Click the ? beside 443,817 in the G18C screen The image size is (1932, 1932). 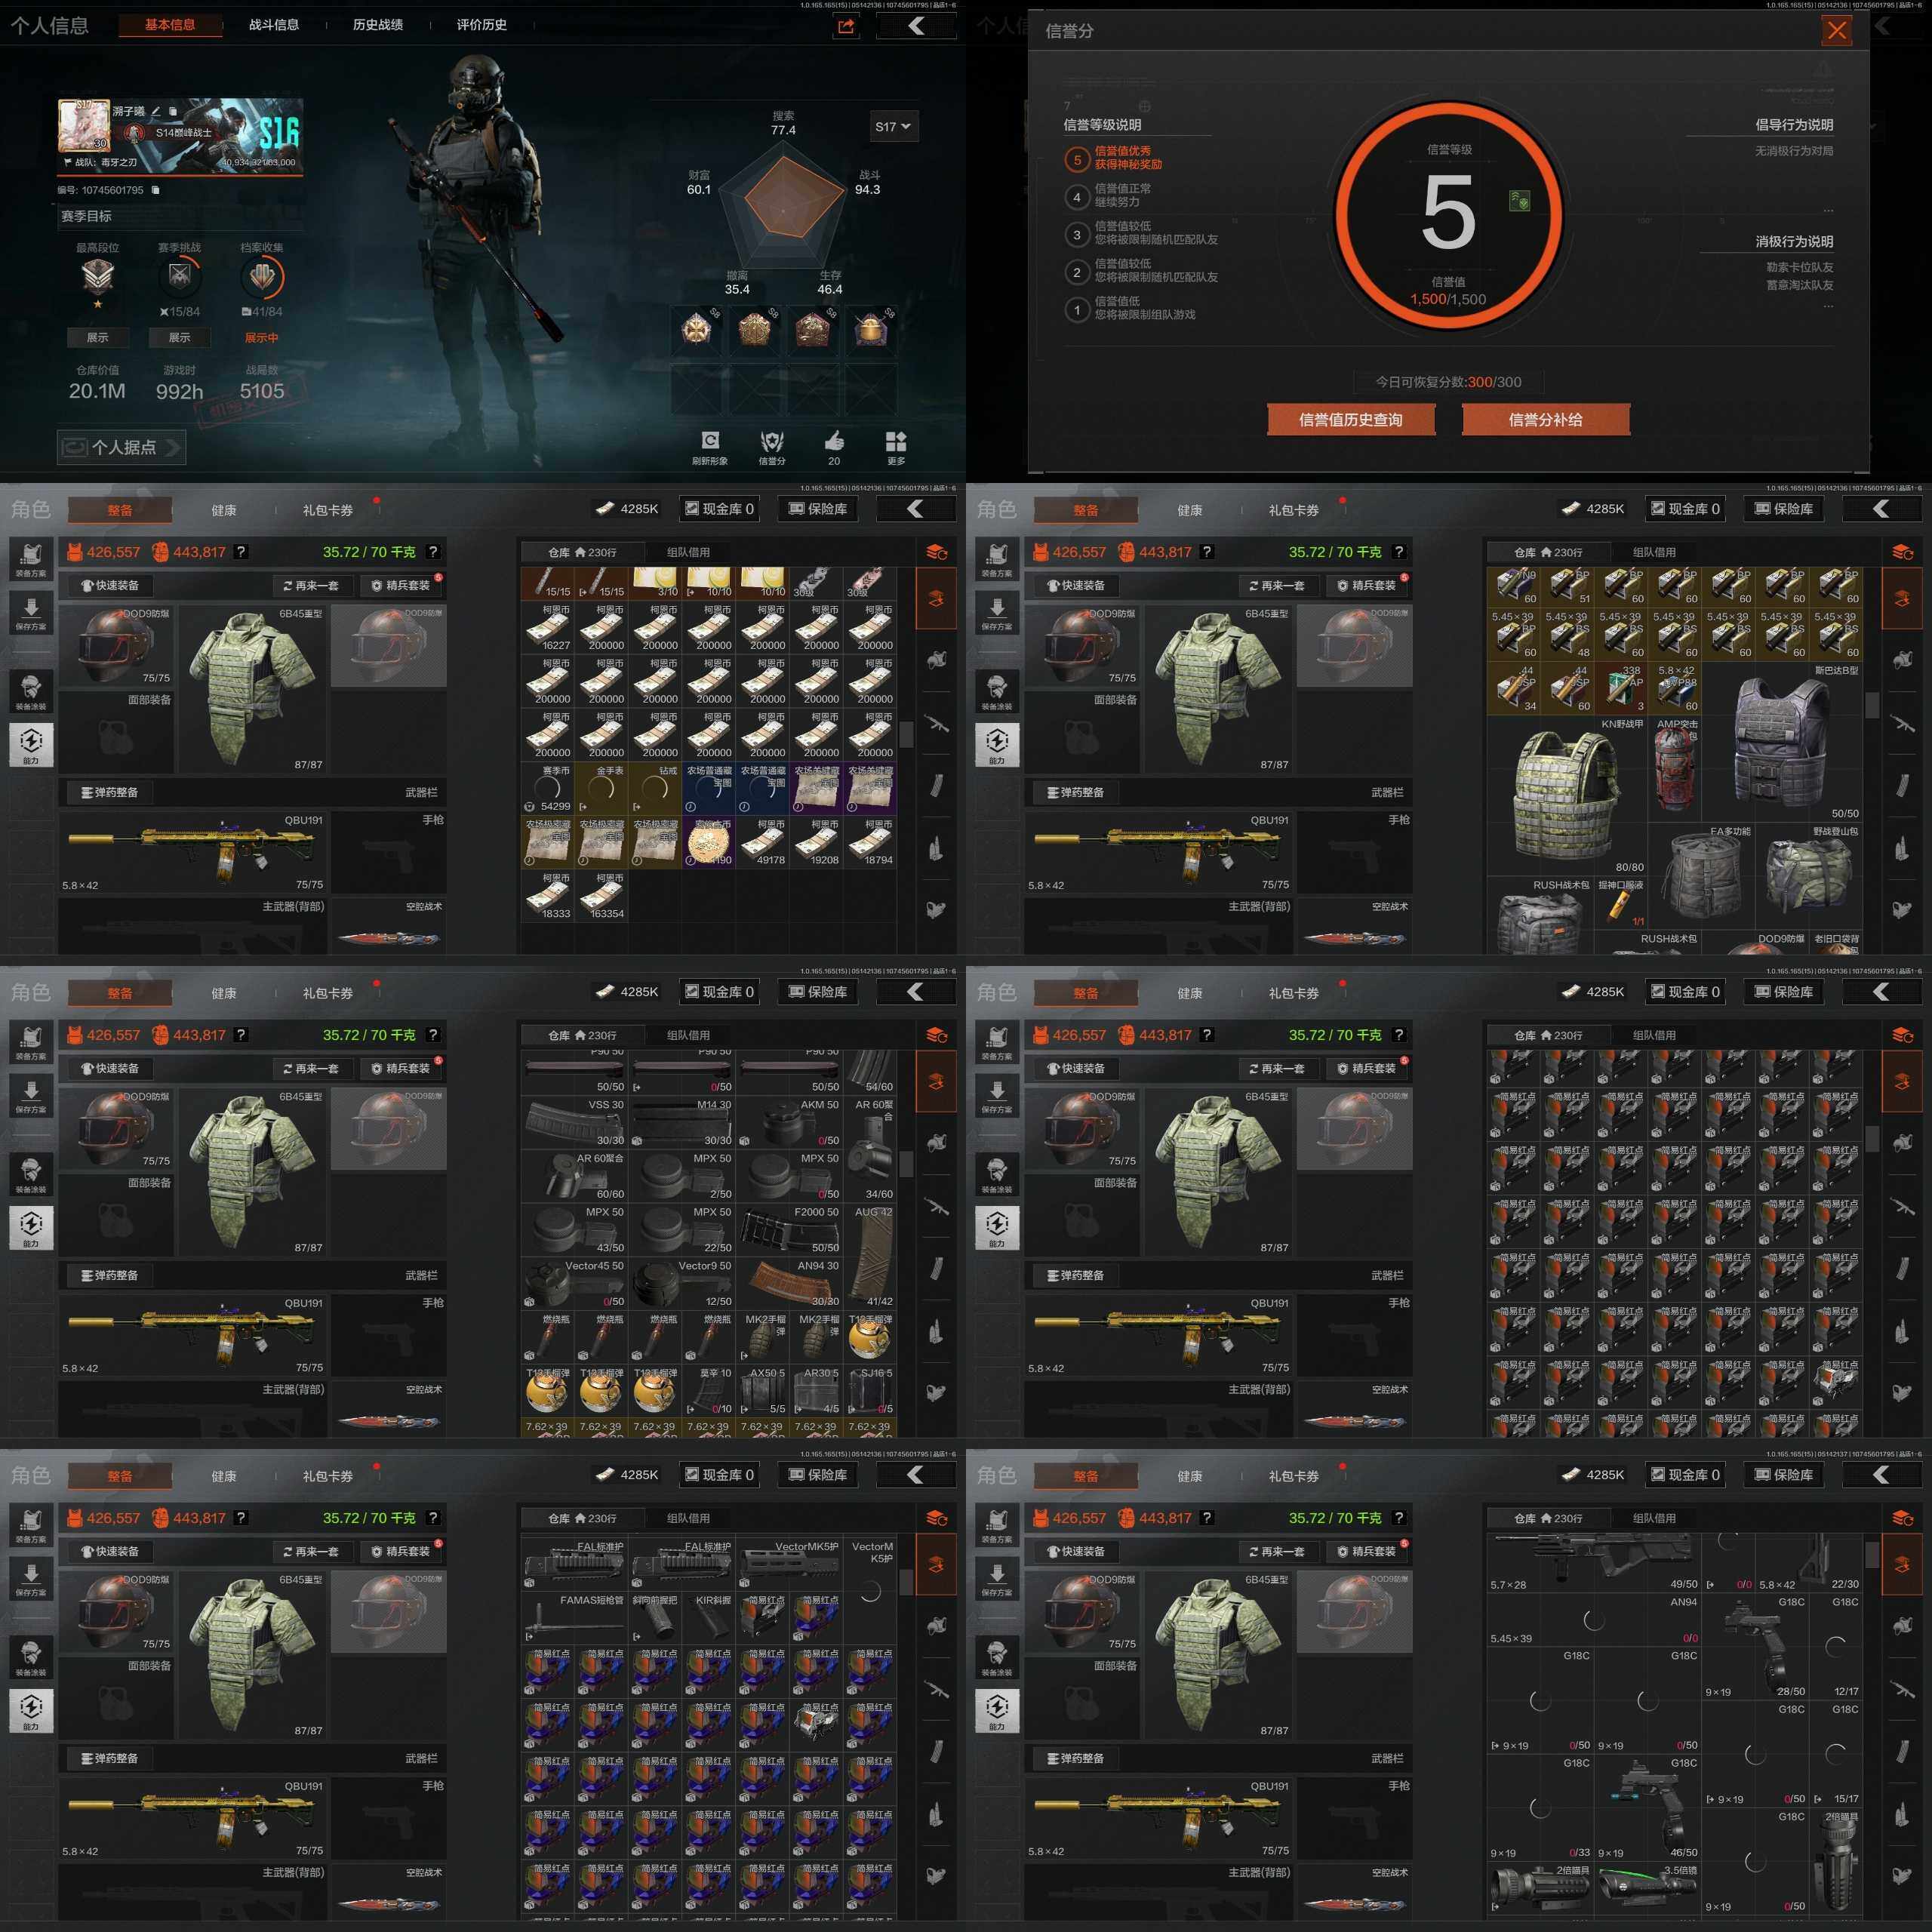[1207, 1518]
